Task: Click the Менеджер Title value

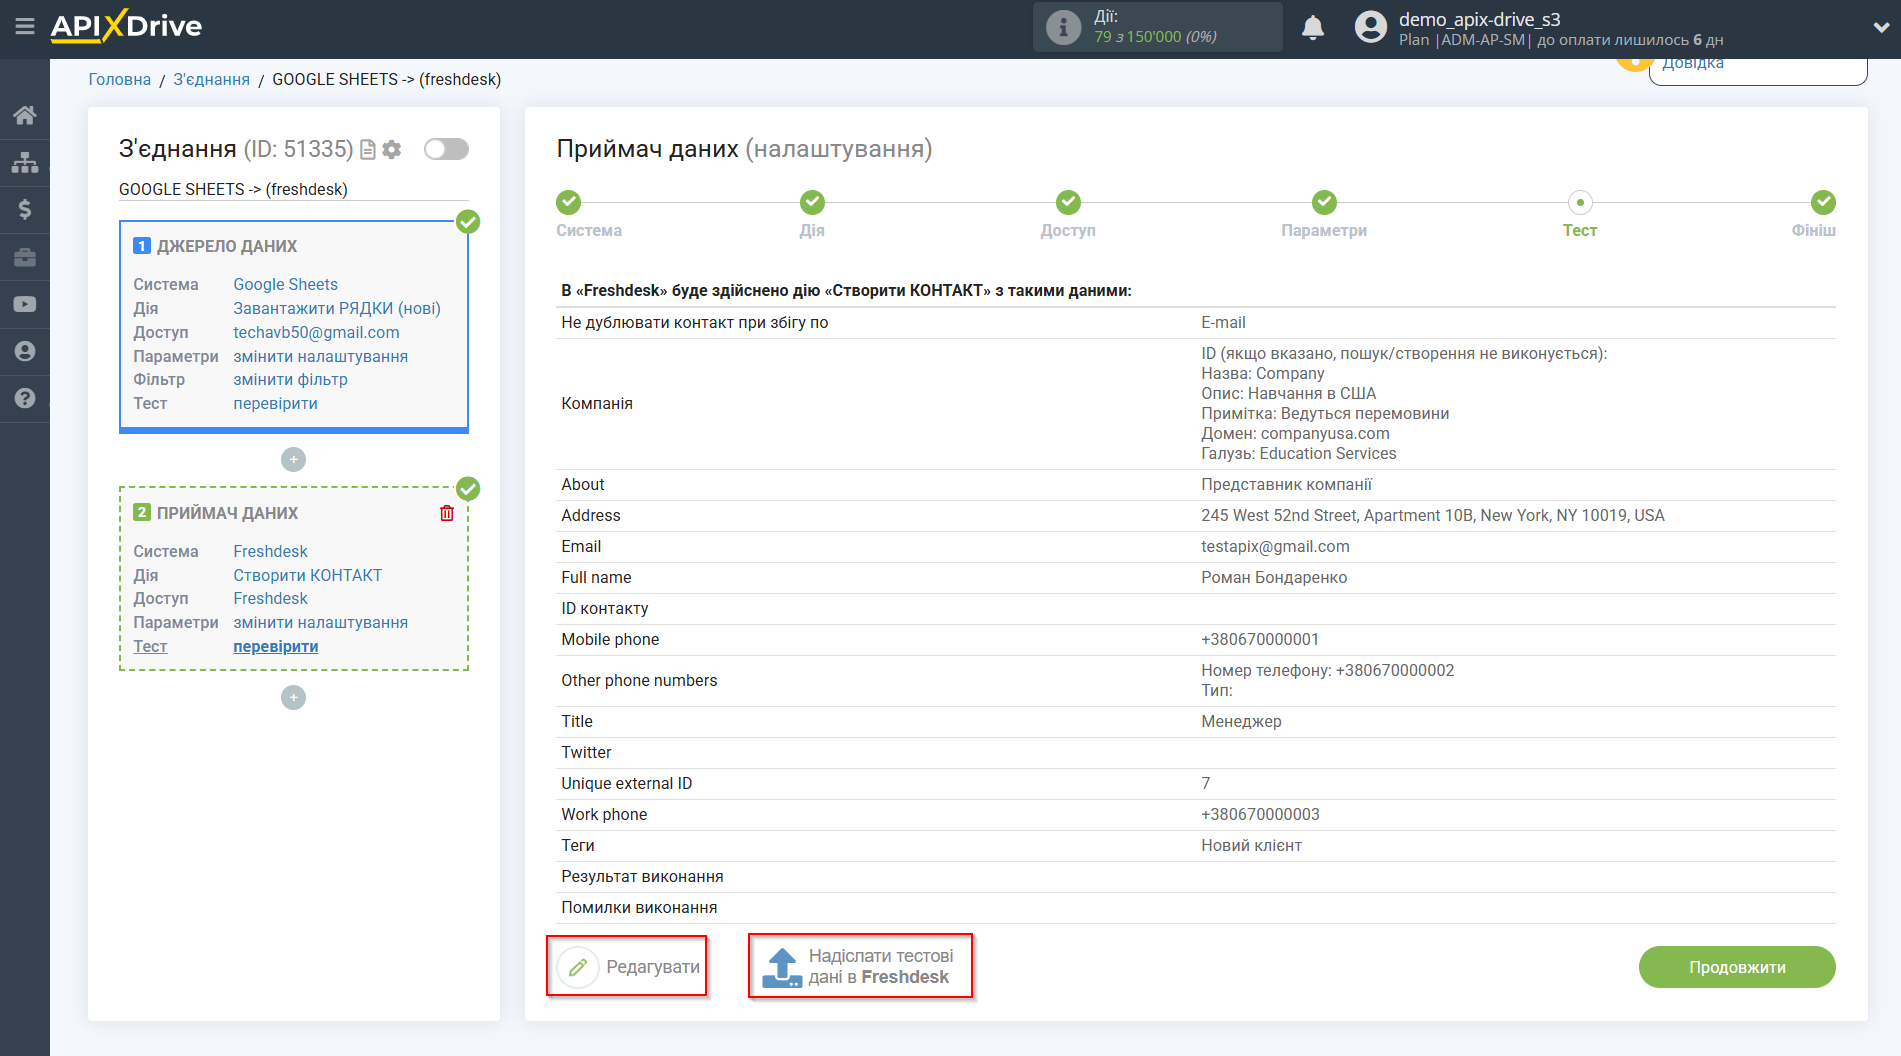Action: point(1241,721)
